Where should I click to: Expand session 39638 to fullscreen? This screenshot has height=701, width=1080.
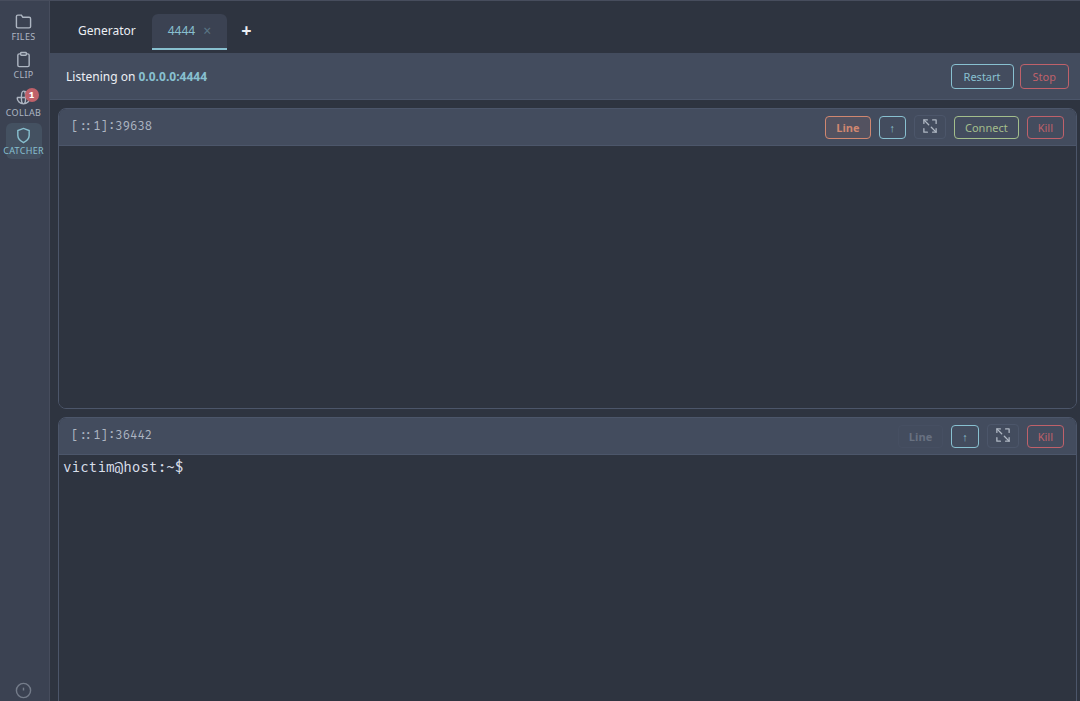[x=930, y=127]
